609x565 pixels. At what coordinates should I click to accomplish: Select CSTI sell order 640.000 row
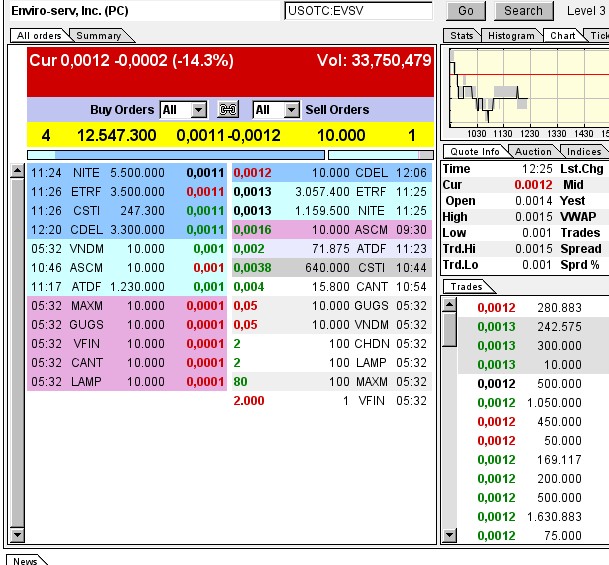point(332,268)
